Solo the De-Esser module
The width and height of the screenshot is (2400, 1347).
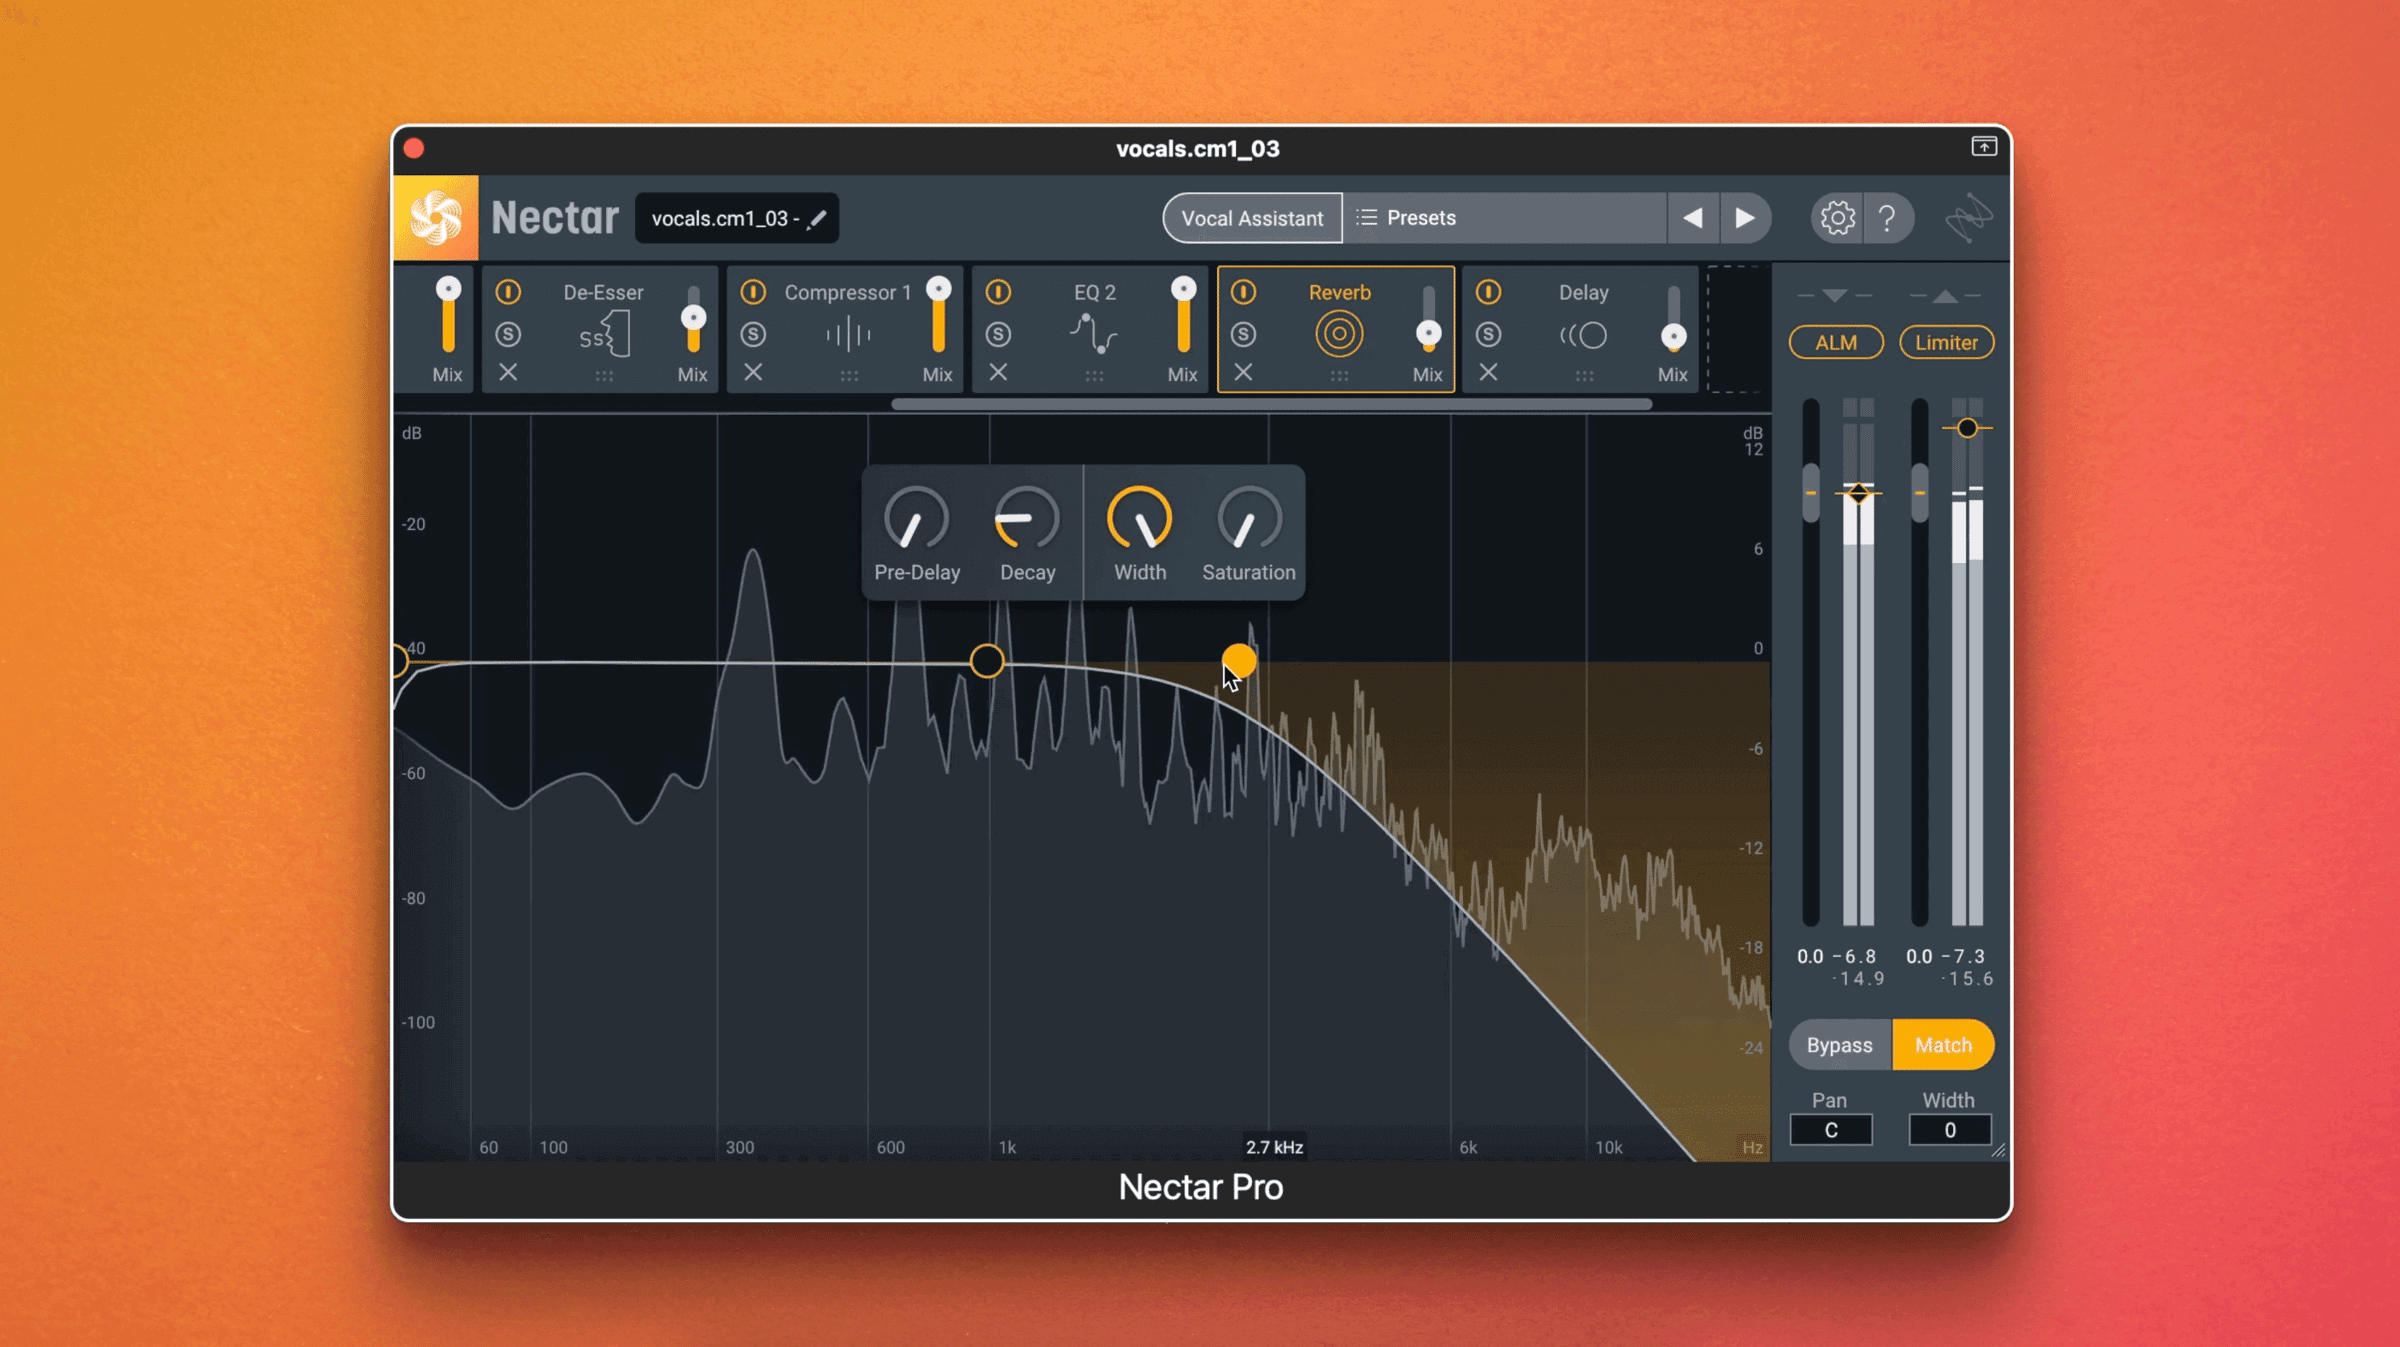[508, 334]
